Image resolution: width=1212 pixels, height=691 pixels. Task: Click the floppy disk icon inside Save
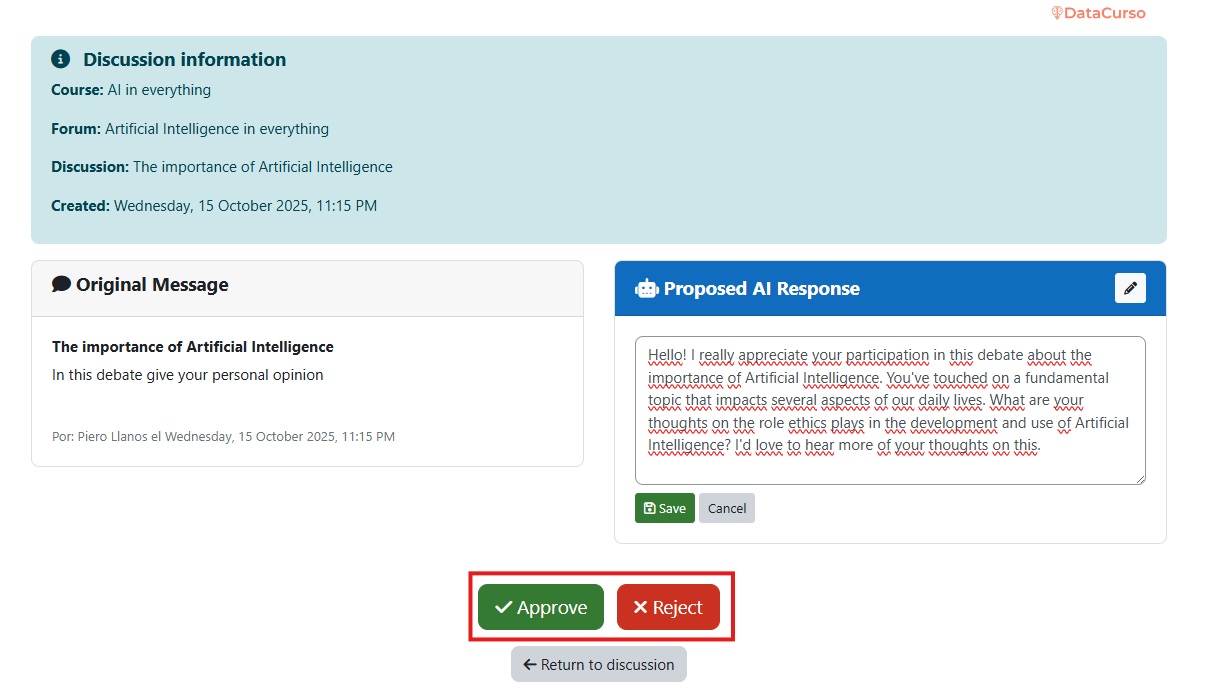(650, 507)
